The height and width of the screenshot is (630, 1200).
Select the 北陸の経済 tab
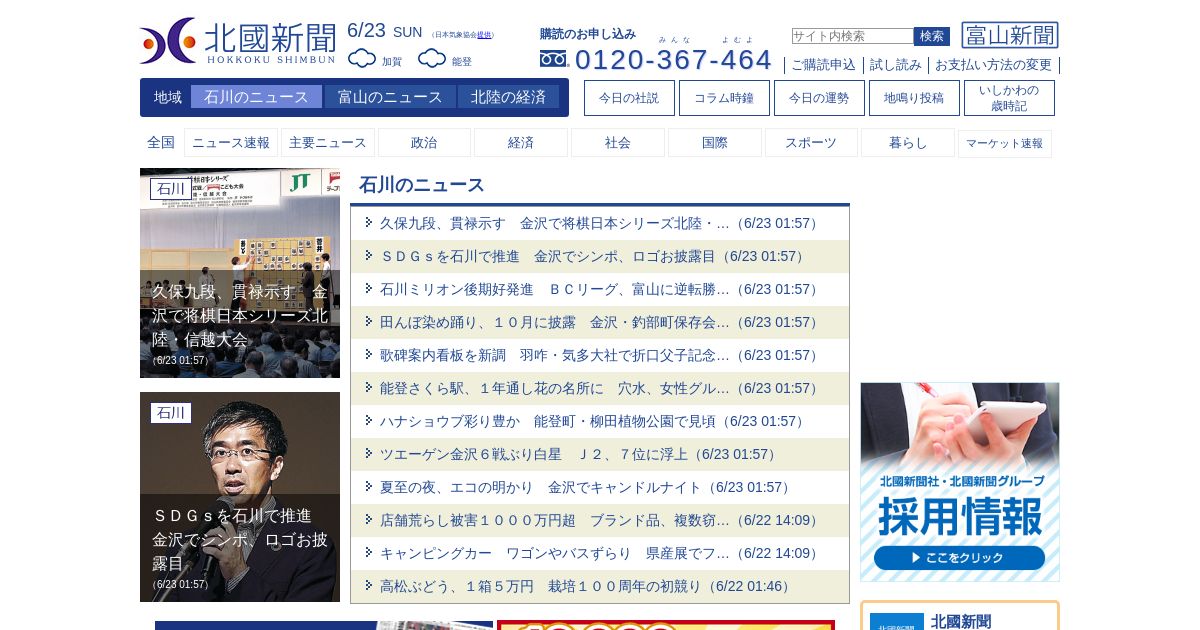tap(508, 97)
